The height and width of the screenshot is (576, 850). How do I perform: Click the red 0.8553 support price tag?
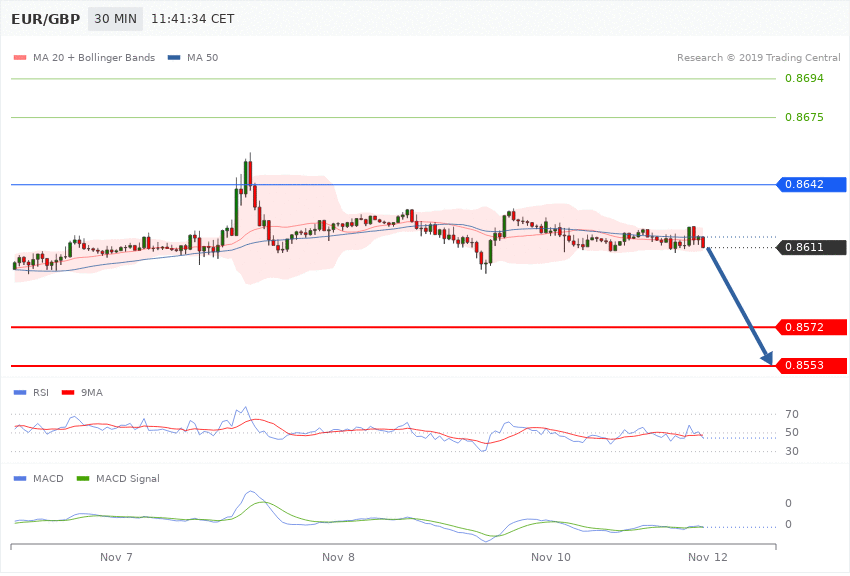[812, 365]
